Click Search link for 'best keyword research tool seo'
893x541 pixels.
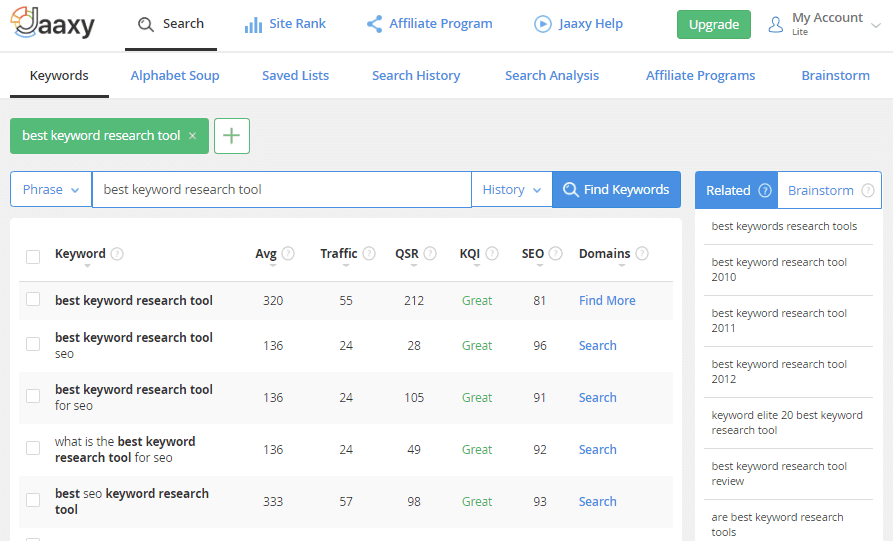coord(597,346)
